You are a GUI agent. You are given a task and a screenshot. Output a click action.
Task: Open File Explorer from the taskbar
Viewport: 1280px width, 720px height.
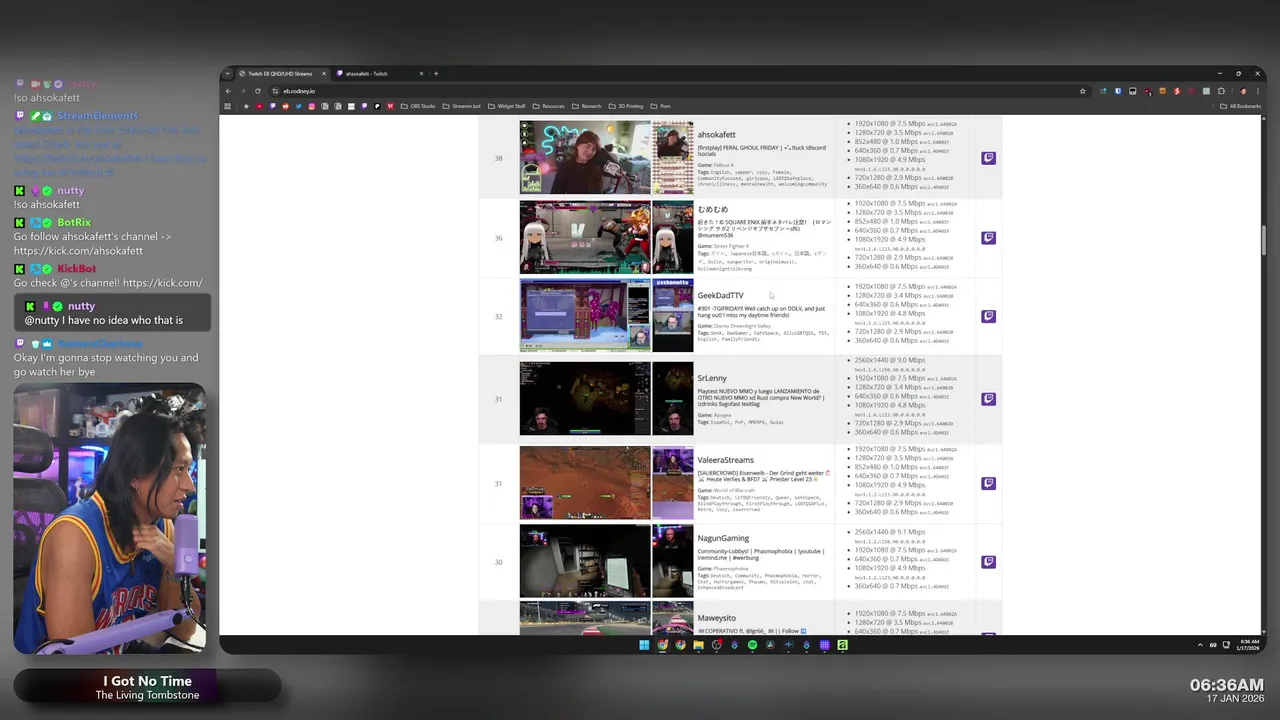[698, 645]
